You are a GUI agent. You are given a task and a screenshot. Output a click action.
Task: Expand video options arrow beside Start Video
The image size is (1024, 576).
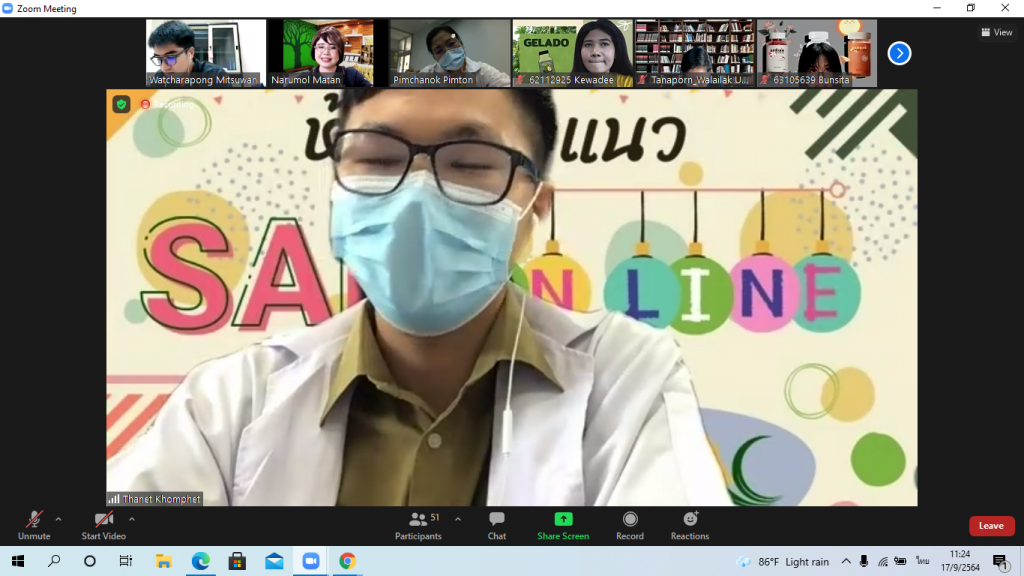(x=132, y=519)
